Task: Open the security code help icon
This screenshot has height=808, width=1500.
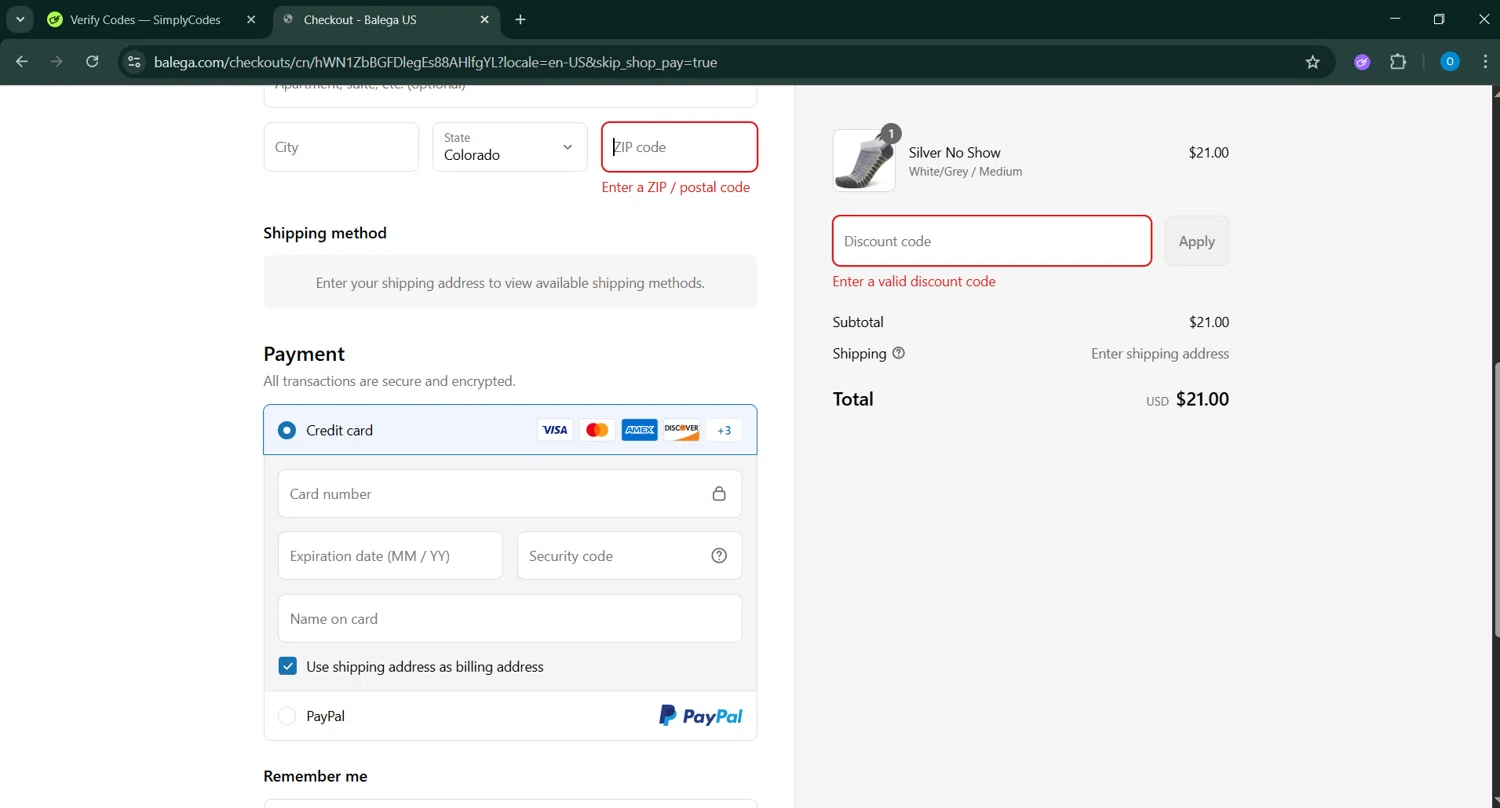Action: [x=719, y=556]
